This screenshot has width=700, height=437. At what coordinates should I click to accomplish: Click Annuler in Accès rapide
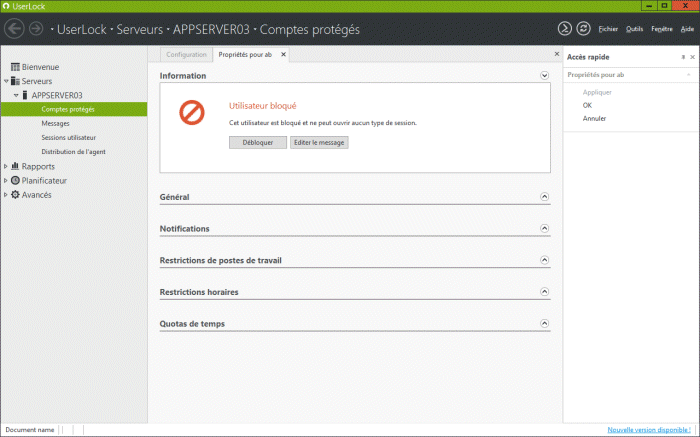tap(594, 118)
